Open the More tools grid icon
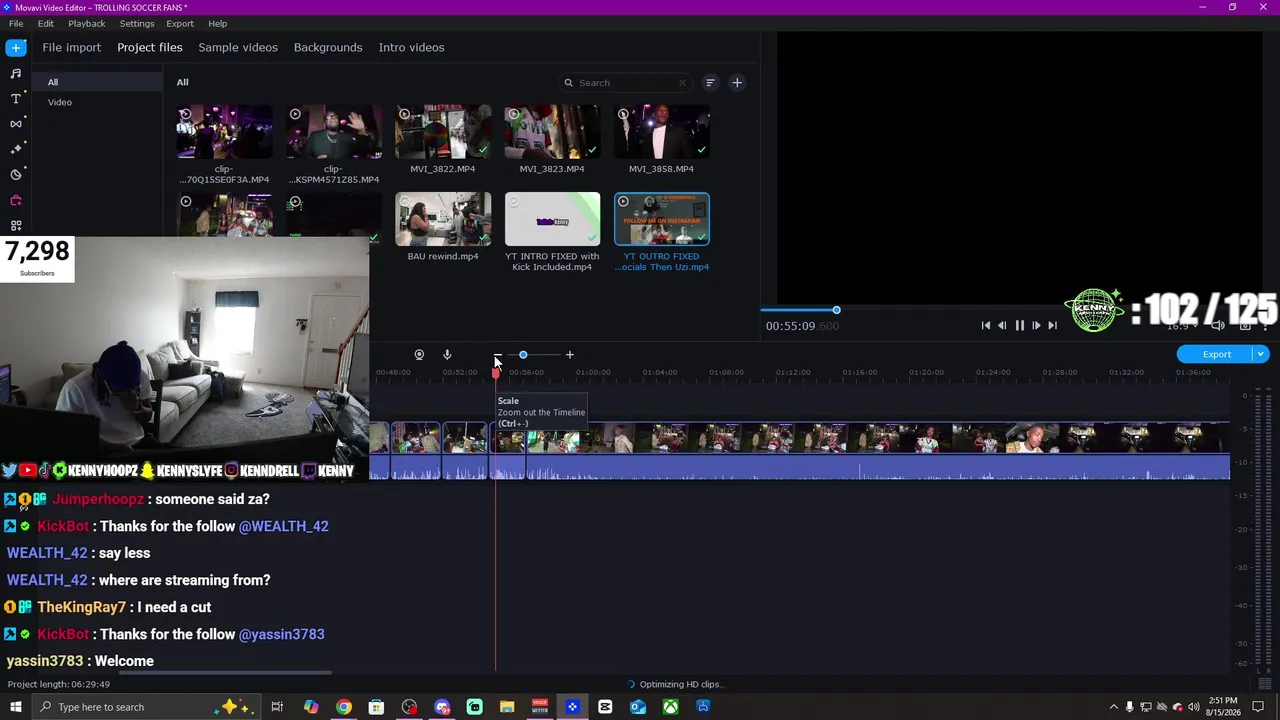The height and width of the screenshot is (720, 1280). click(x=16, y=225)
